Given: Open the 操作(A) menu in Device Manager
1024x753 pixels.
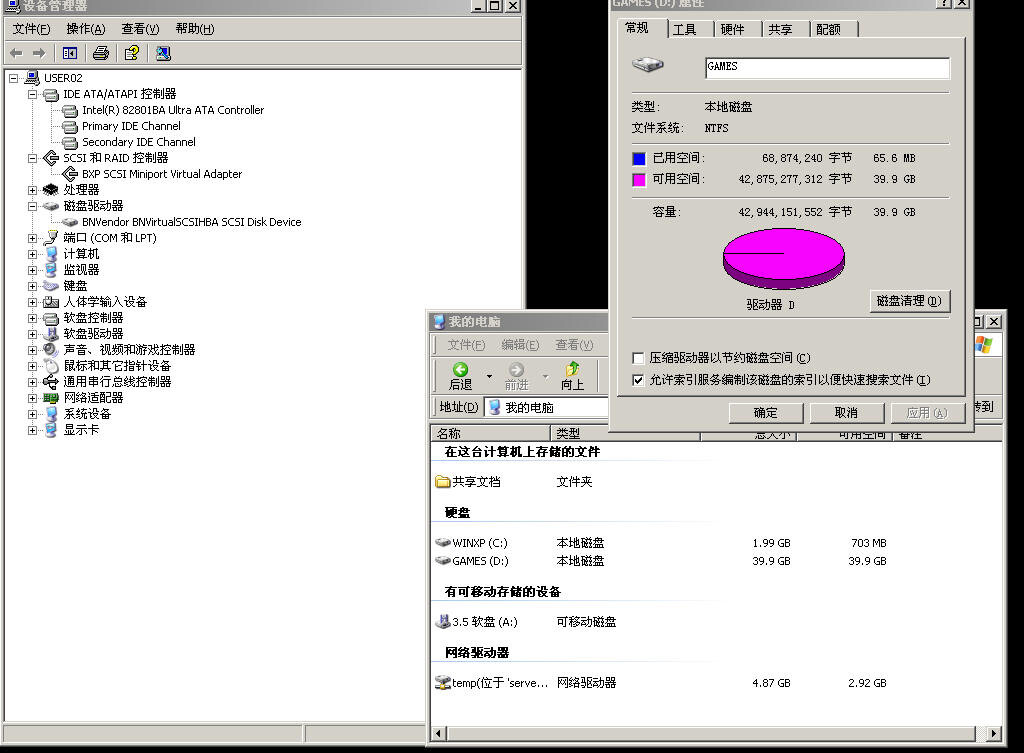Looking at the screenshot, I should (x=85, y=29).
